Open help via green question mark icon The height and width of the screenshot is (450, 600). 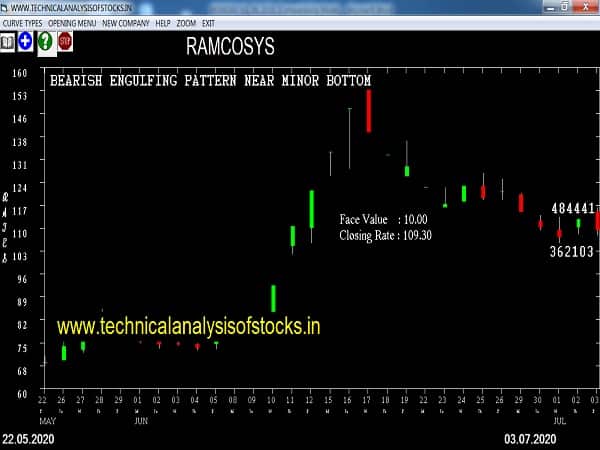45,42
